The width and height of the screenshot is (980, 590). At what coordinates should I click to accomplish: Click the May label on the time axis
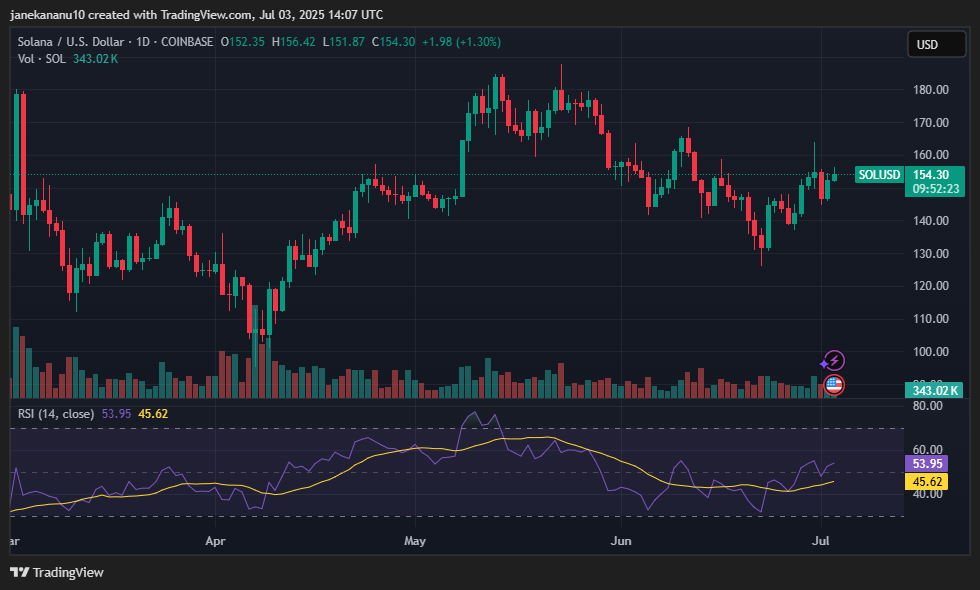pyautogui.click(x=415, y=541)
